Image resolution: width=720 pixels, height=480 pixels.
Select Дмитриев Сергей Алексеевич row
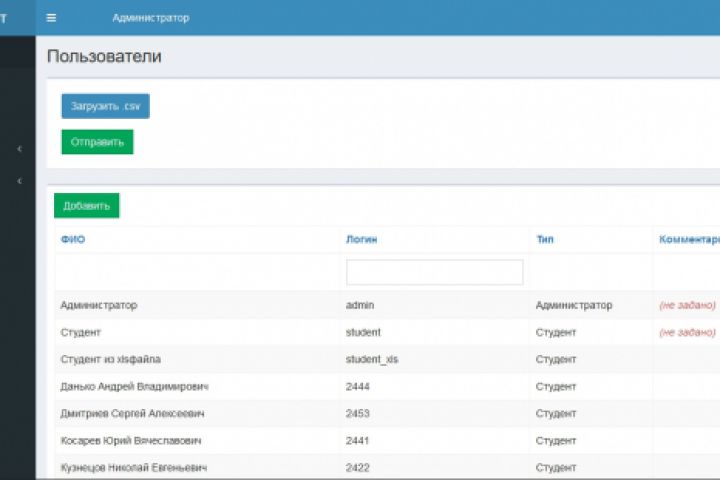point(132,414)
